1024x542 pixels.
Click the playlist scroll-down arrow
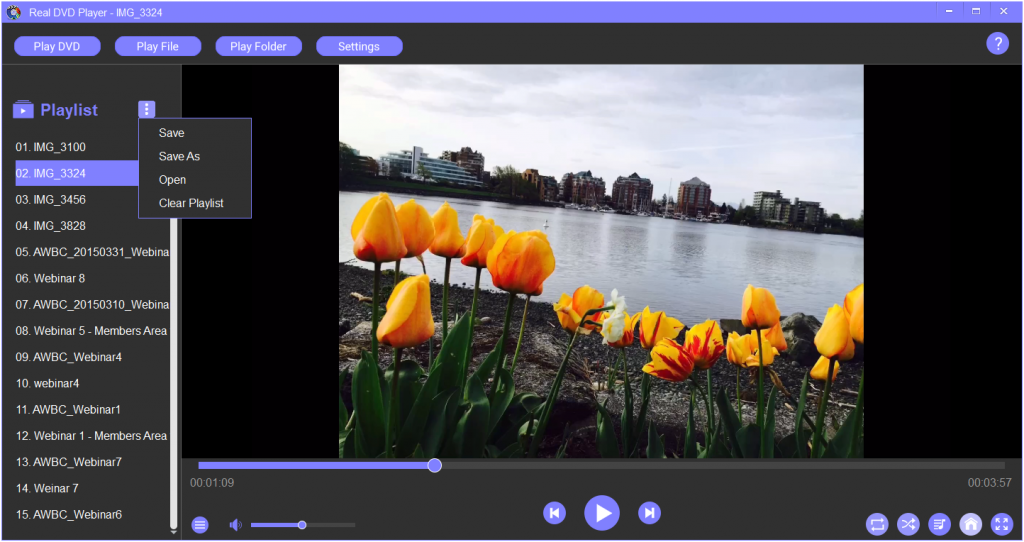coord(174,532)
